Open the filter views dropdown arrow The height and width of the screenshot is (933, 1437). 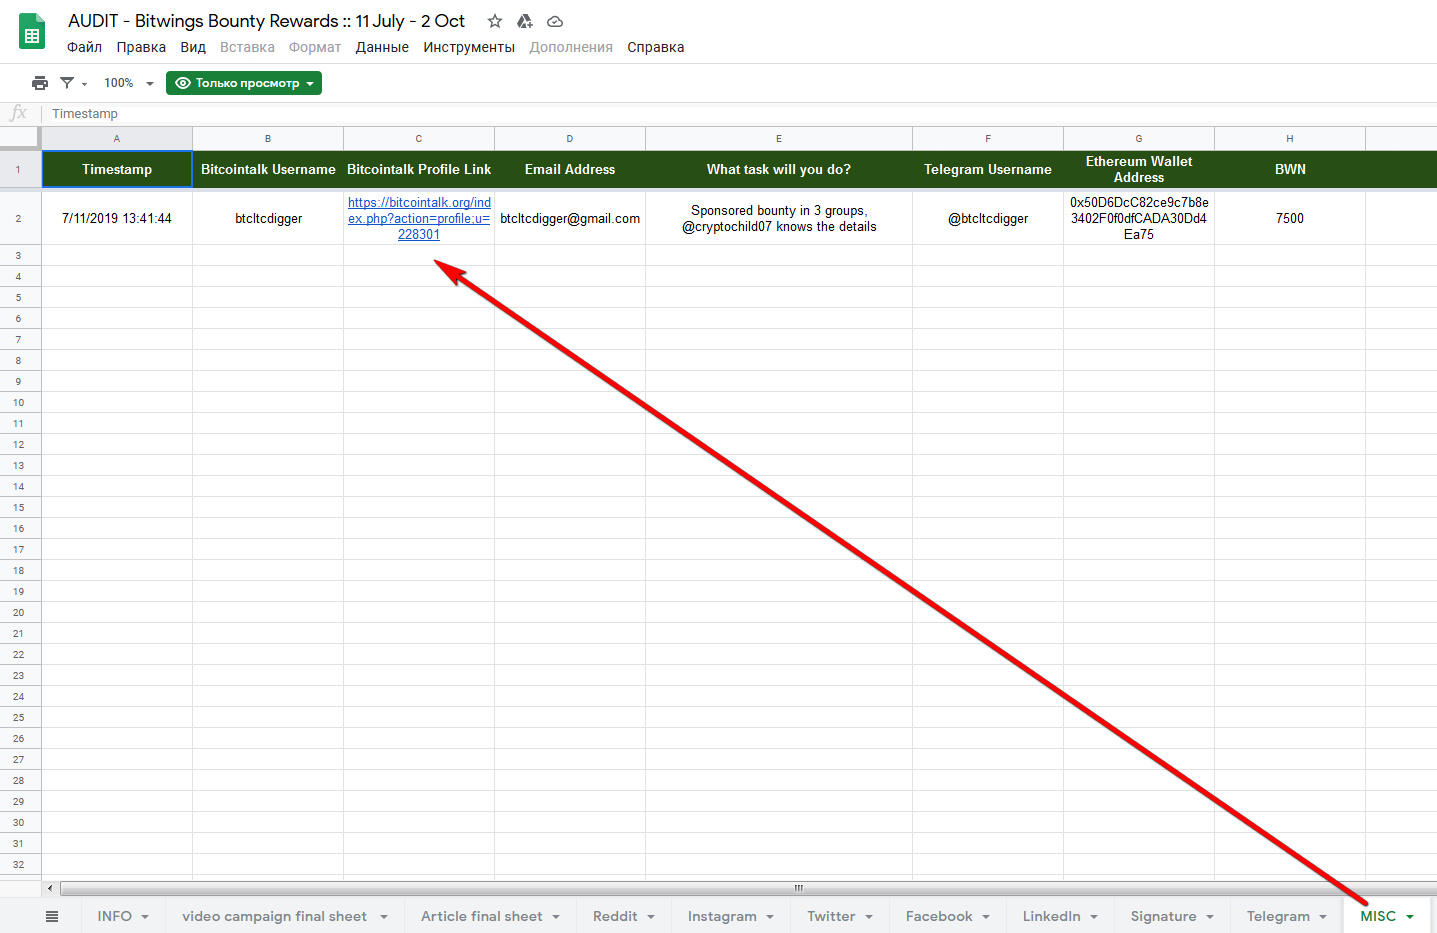click(85, 84)
